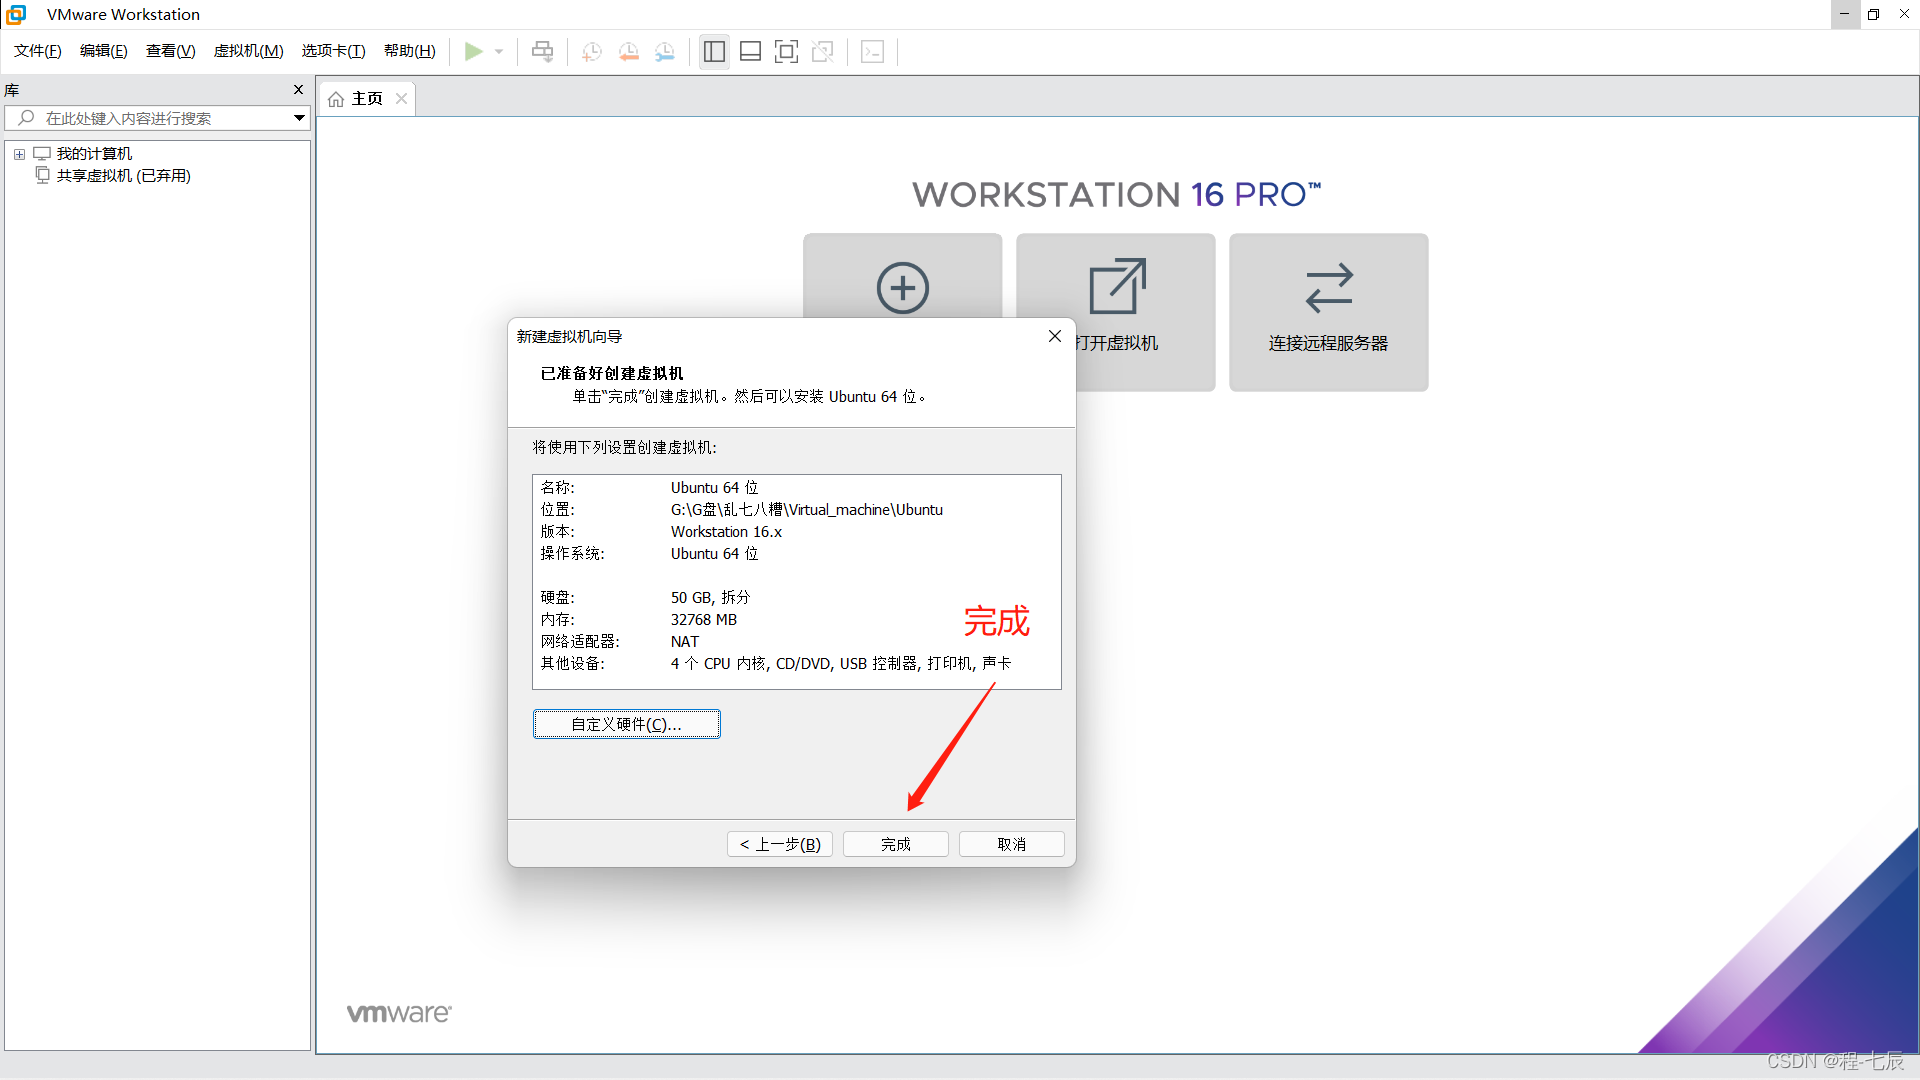
Task: Expand the 我的计算机 tree node
Action: click(x=19, y=154)
